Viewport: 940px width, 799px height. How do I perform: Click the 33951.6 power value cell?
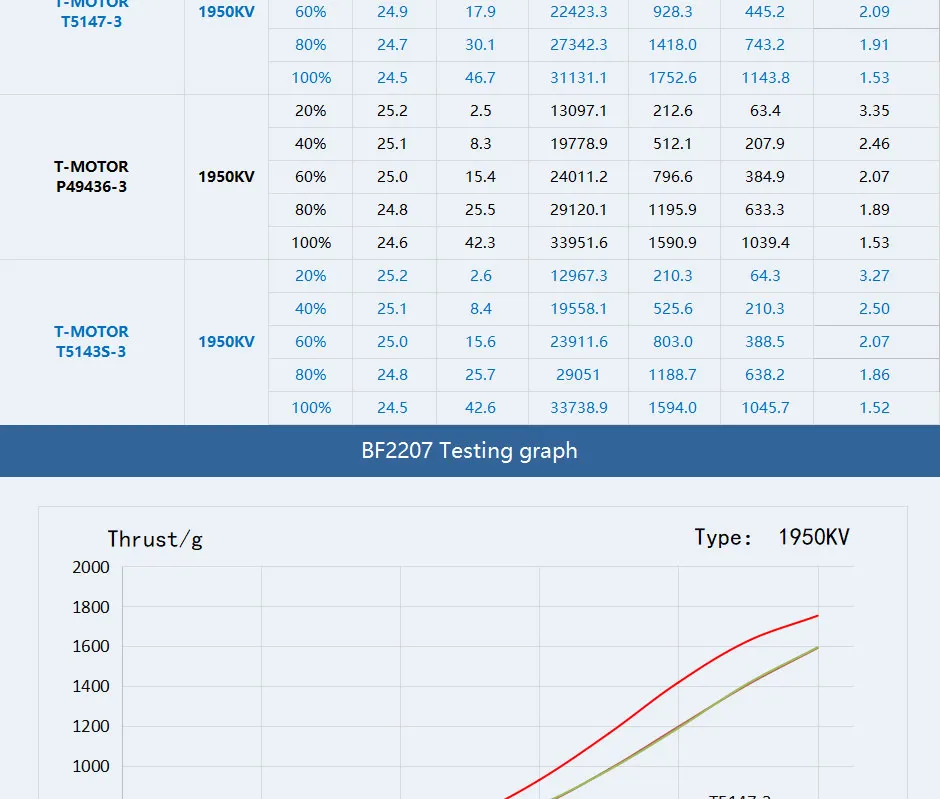pos(578,242)
